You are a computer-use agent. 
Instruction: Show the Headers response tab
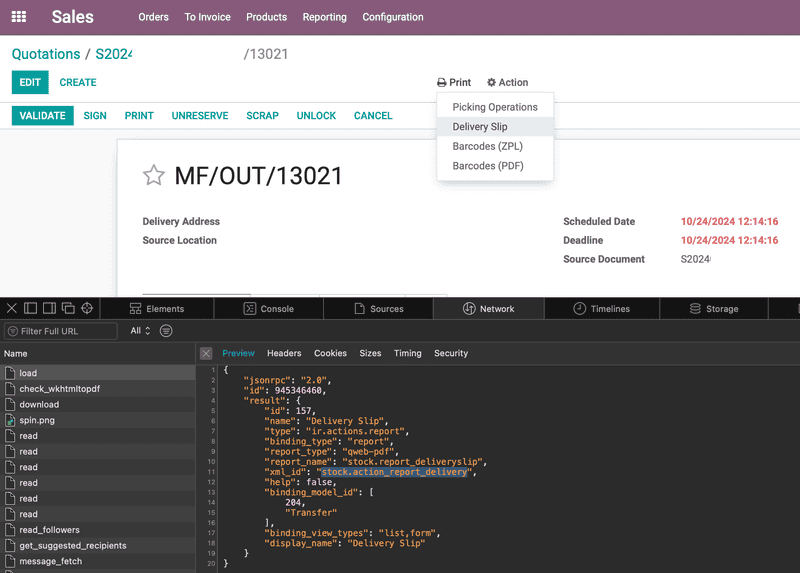[284, 353]
